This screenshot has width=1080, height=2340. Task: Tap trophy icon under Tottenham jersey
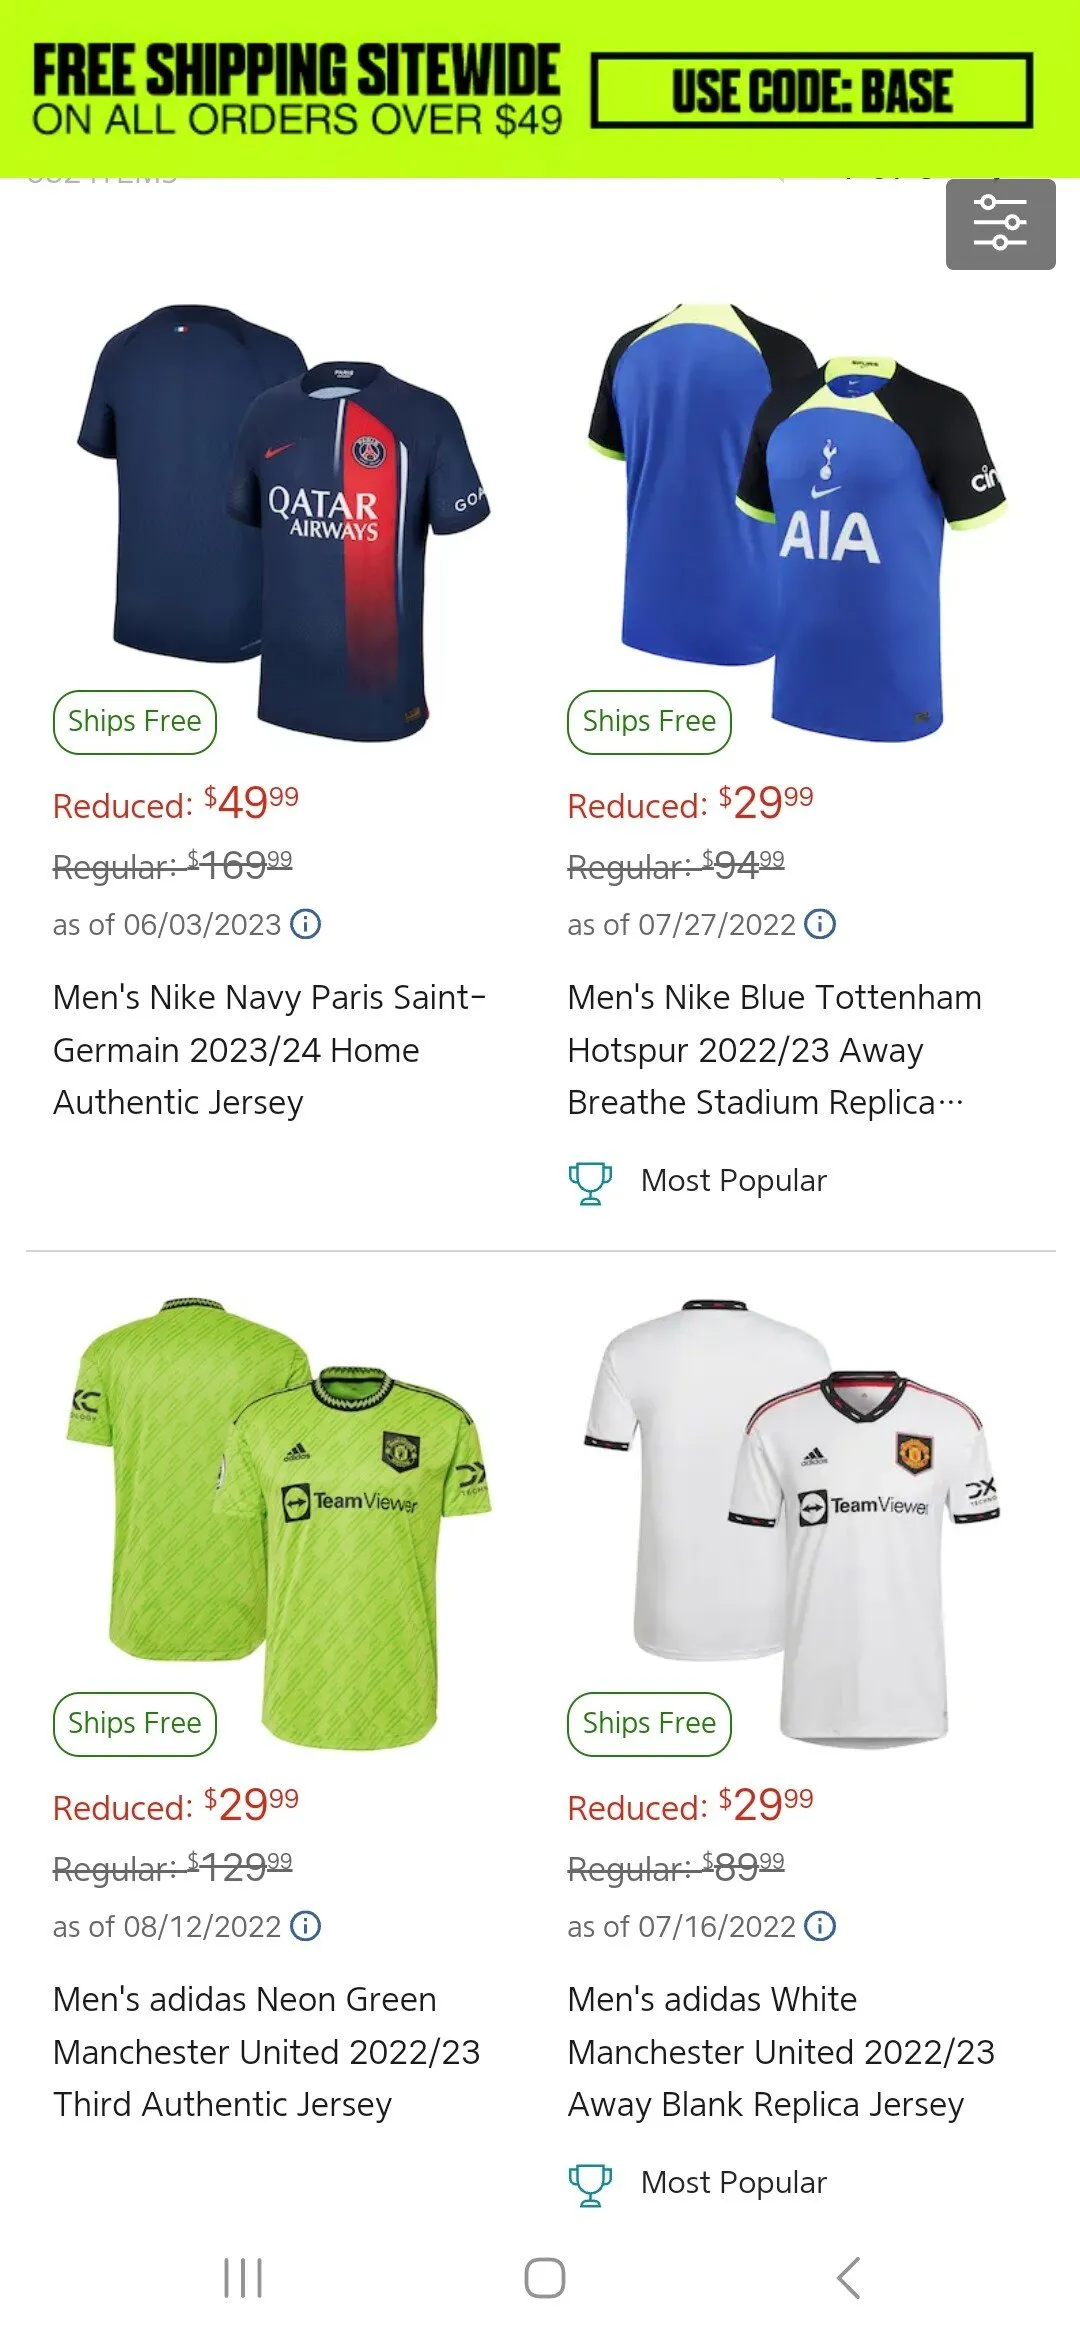click(590, 1182)
